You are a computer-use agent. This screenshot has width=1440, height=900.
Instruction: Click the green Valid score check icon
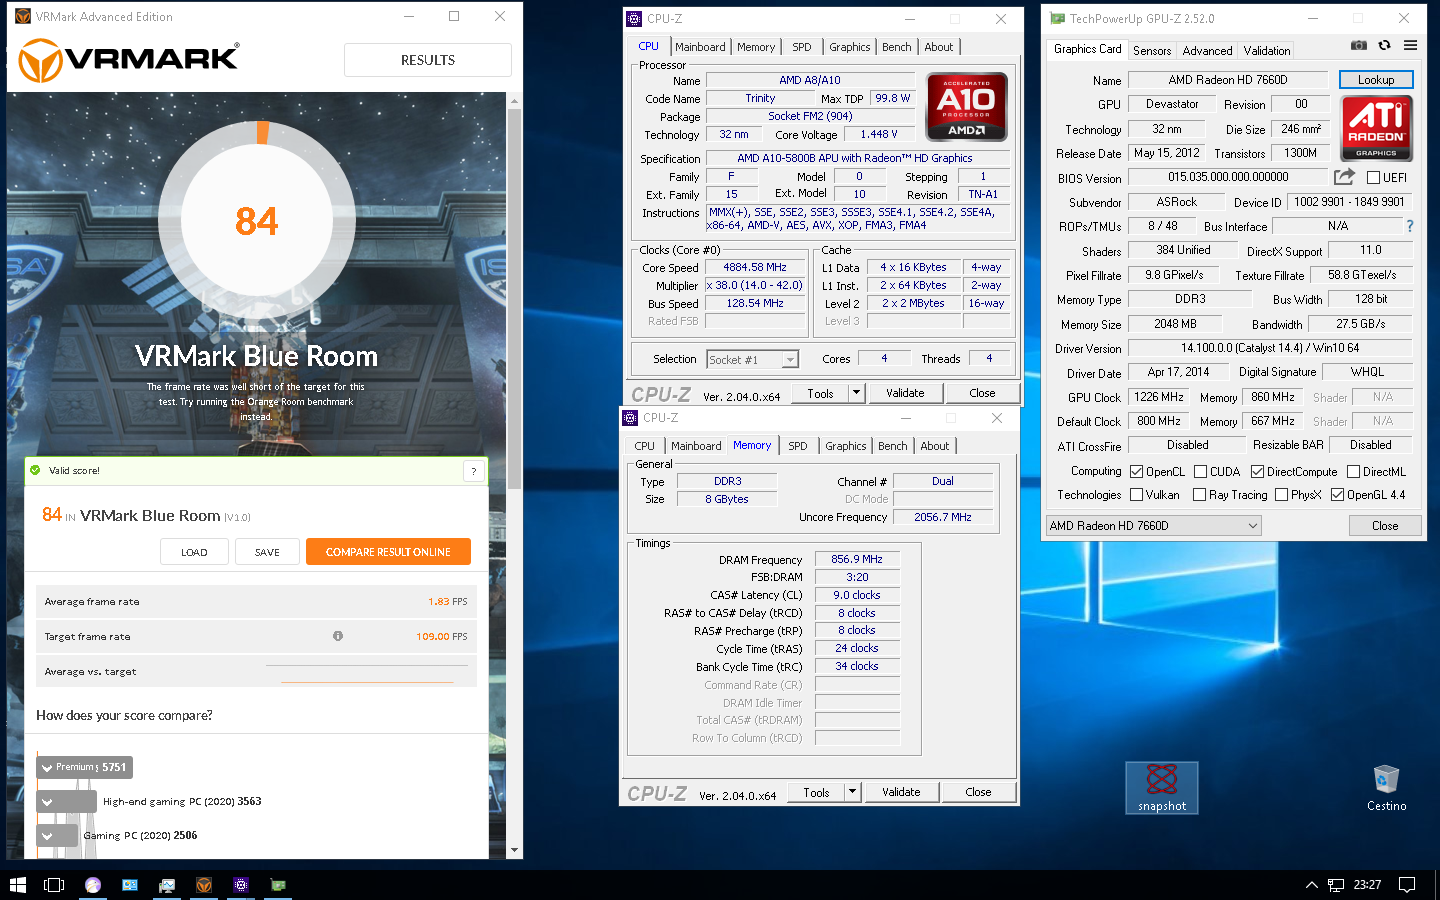(36, 470)
